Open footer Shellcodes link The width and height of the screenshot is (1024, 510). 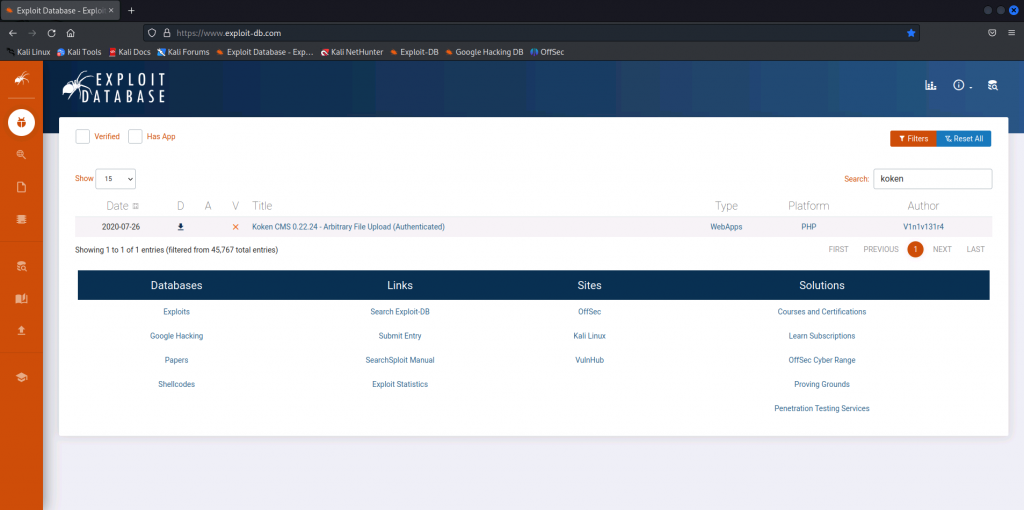tap(176, 384)
